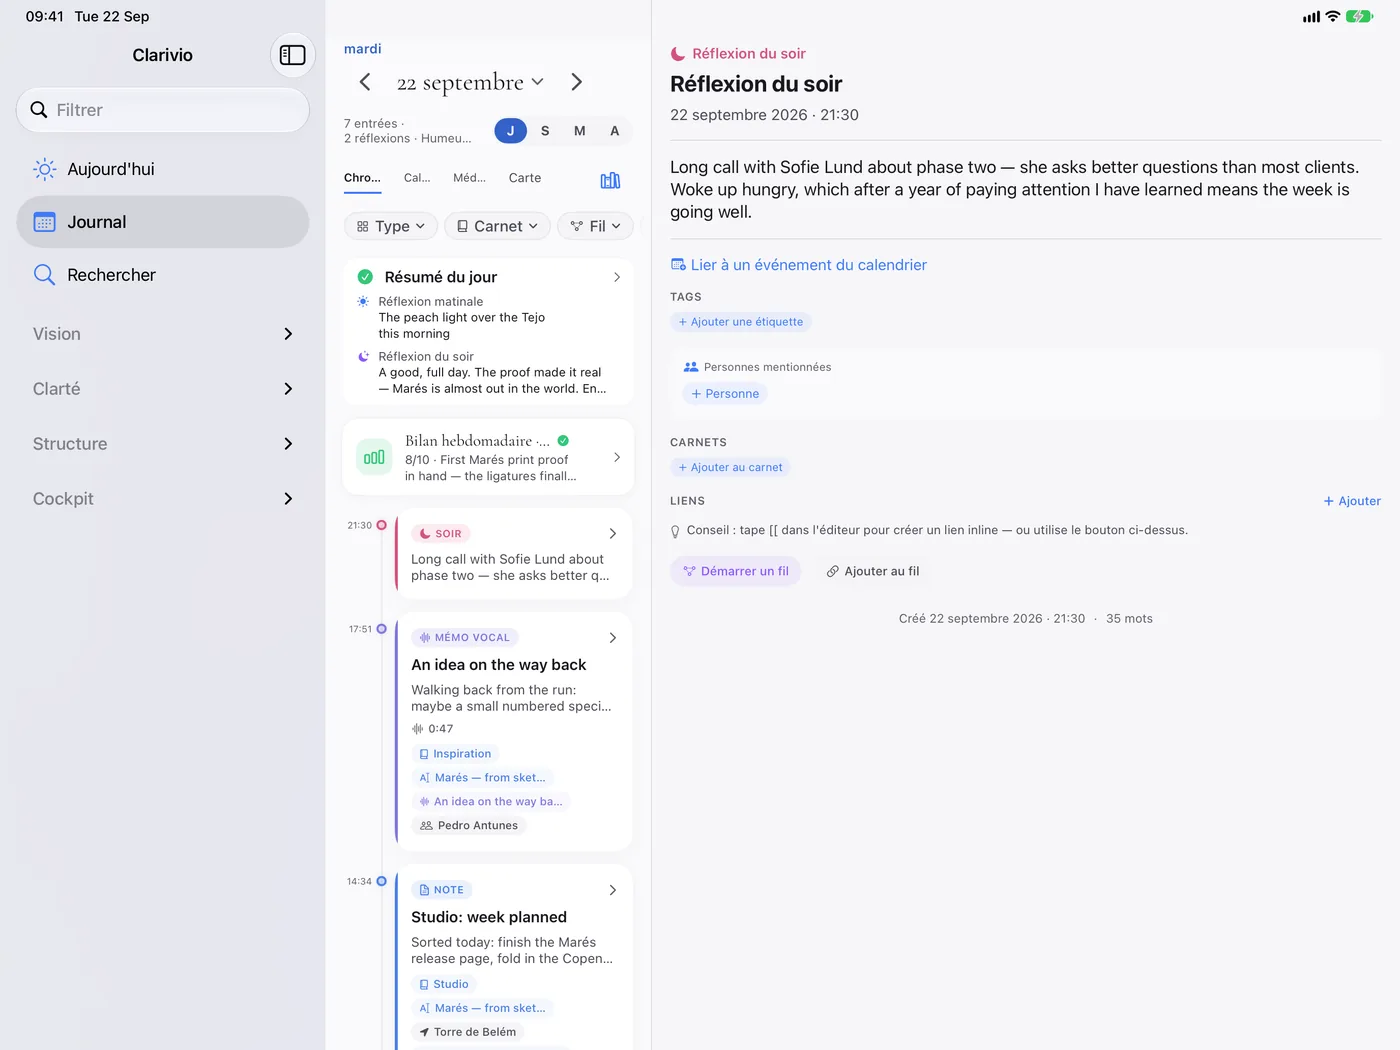1400x1050 pixels.
Task: Switch to the A year view segment
Action: (615, 131)
